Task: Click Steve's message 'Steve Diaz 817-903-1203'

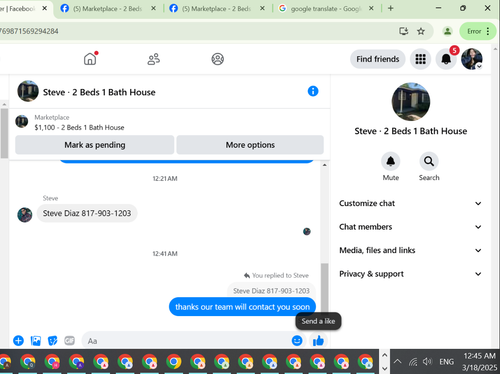Action: tap(87, 213)
